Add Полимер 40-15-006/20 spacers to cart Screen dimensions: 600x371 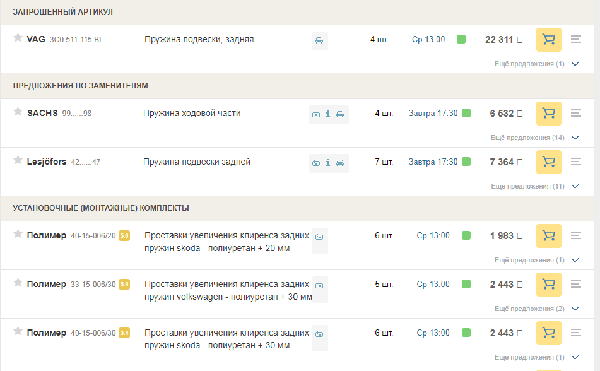pos(549,236)
